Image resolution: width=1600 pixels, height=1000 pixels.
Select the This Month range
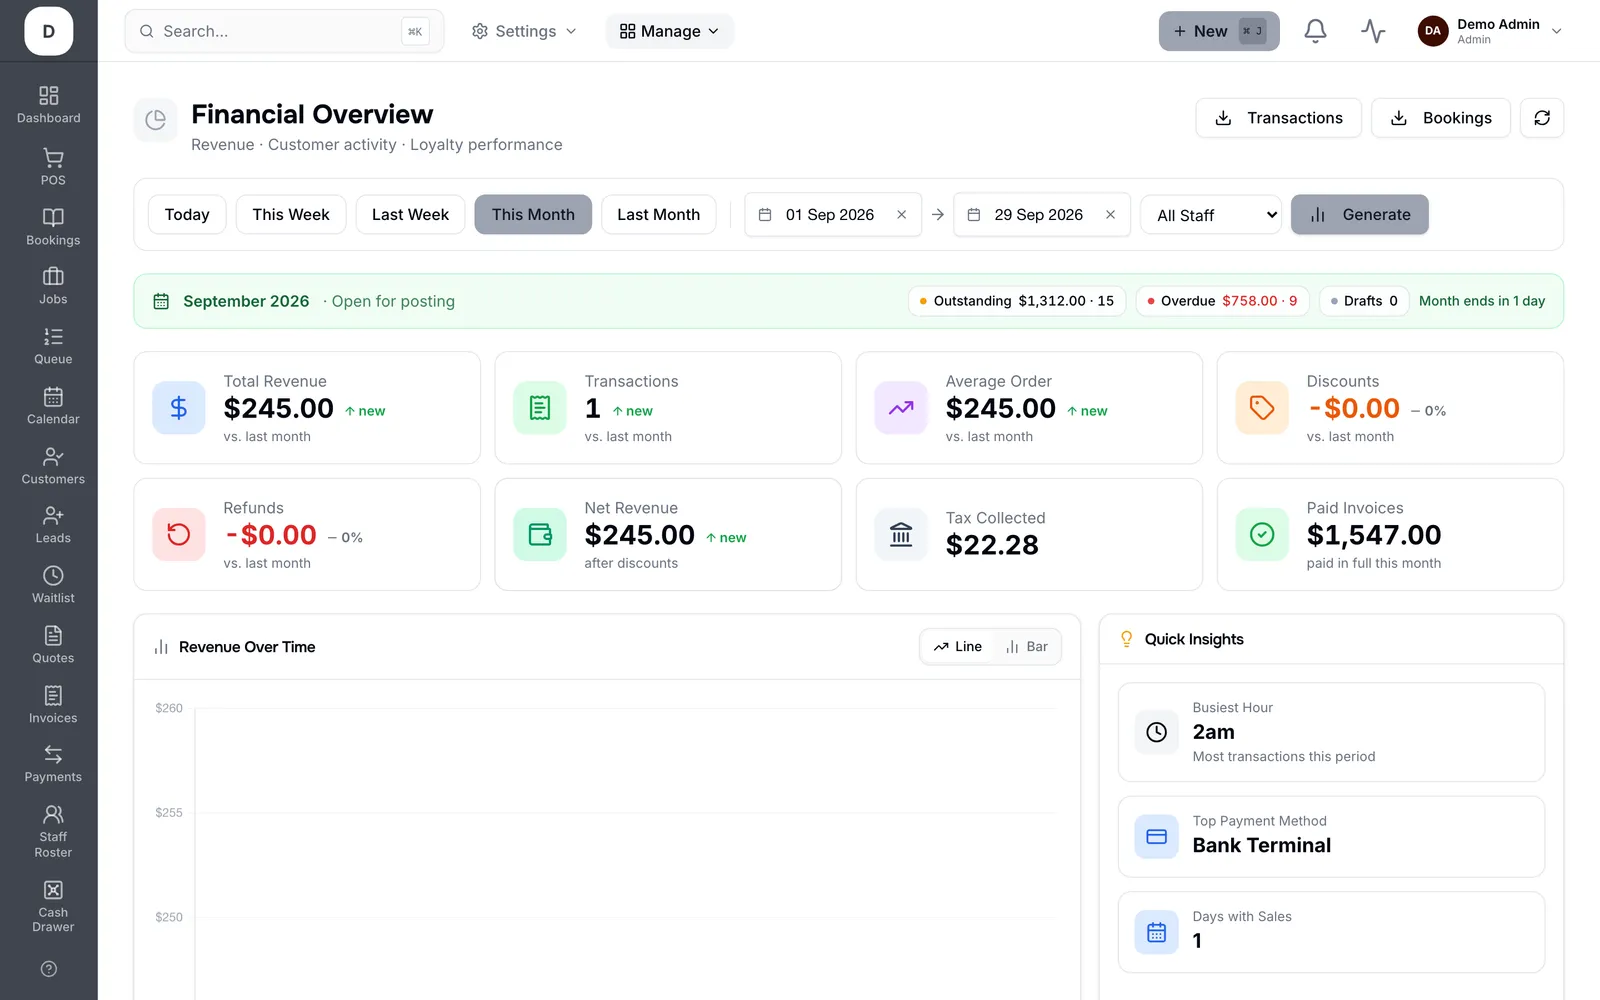click(x=533, y=215)
